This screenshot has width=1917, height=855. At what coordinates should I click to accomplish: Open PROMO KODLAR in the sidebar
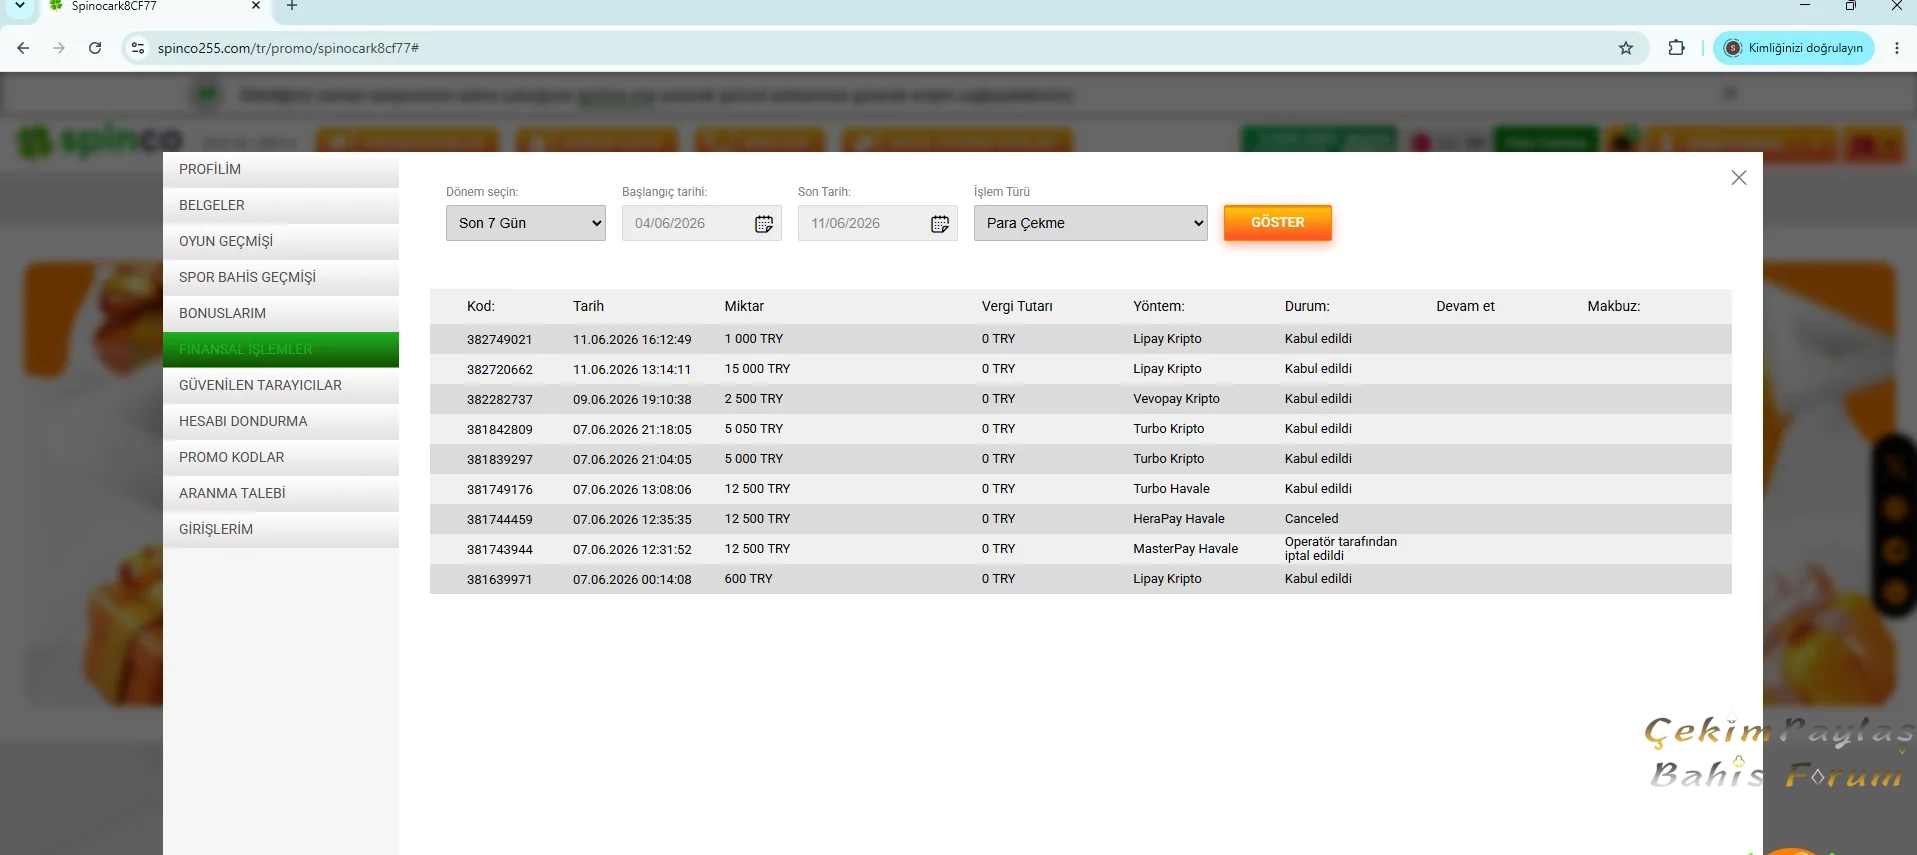(281, 457)
